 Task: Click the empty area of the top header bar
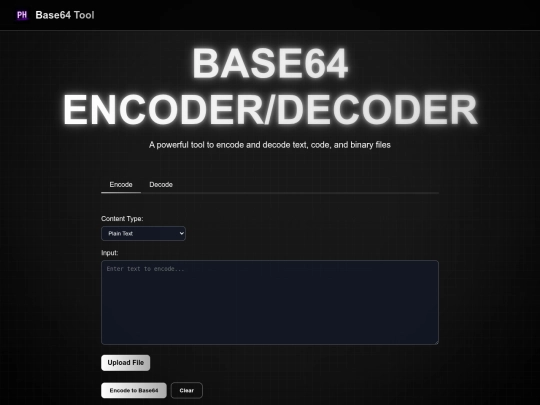pyautogui.click(x=310, y=15)
